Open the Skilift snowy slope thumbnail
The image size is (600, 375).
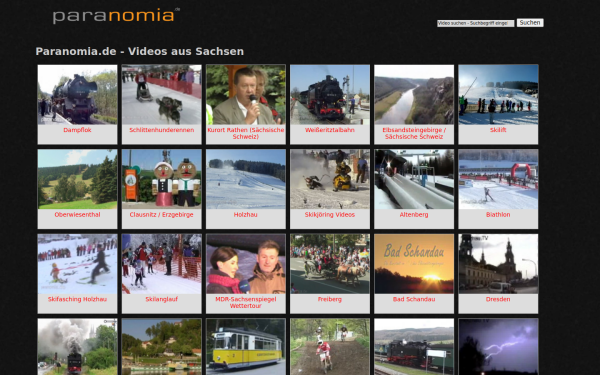pyautogui.click(x=498, y=95)
